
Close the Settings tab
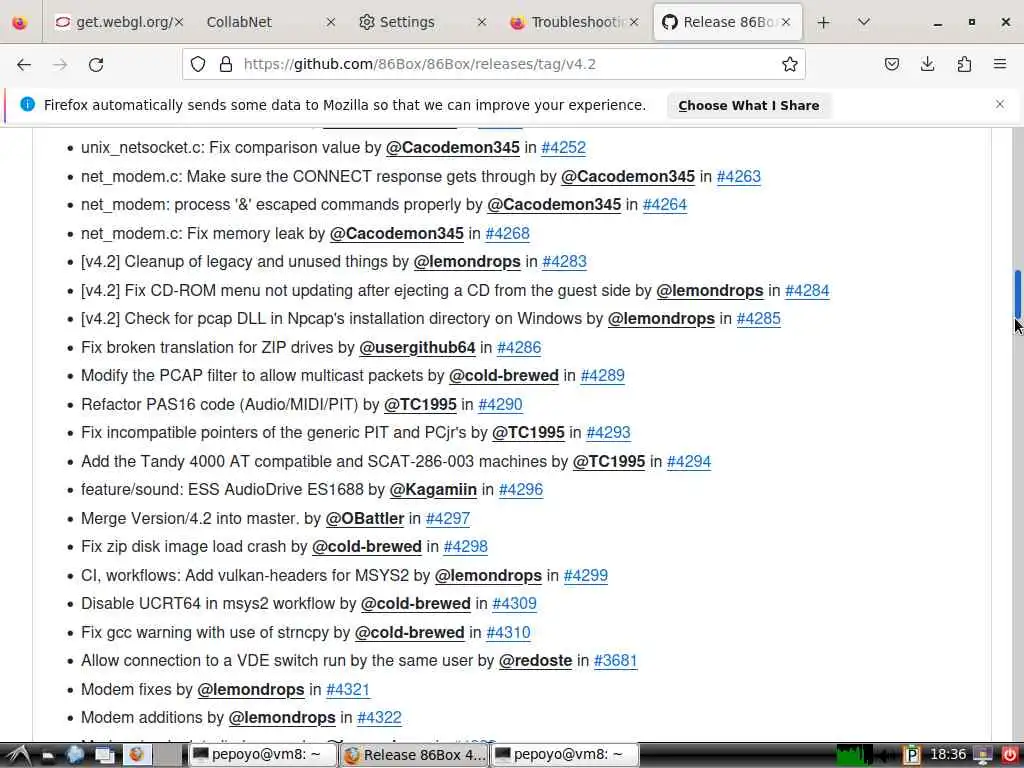coord(482,22)
